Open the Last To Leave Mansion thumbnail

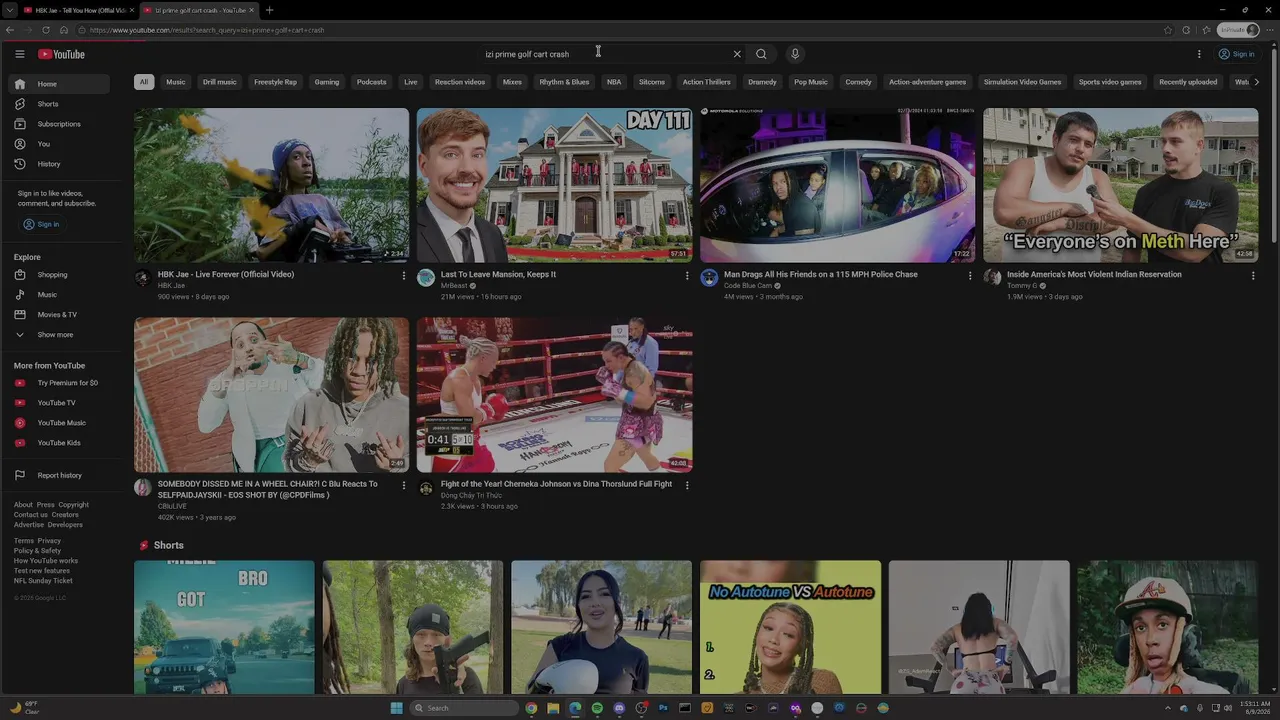(x=554, y=185)
